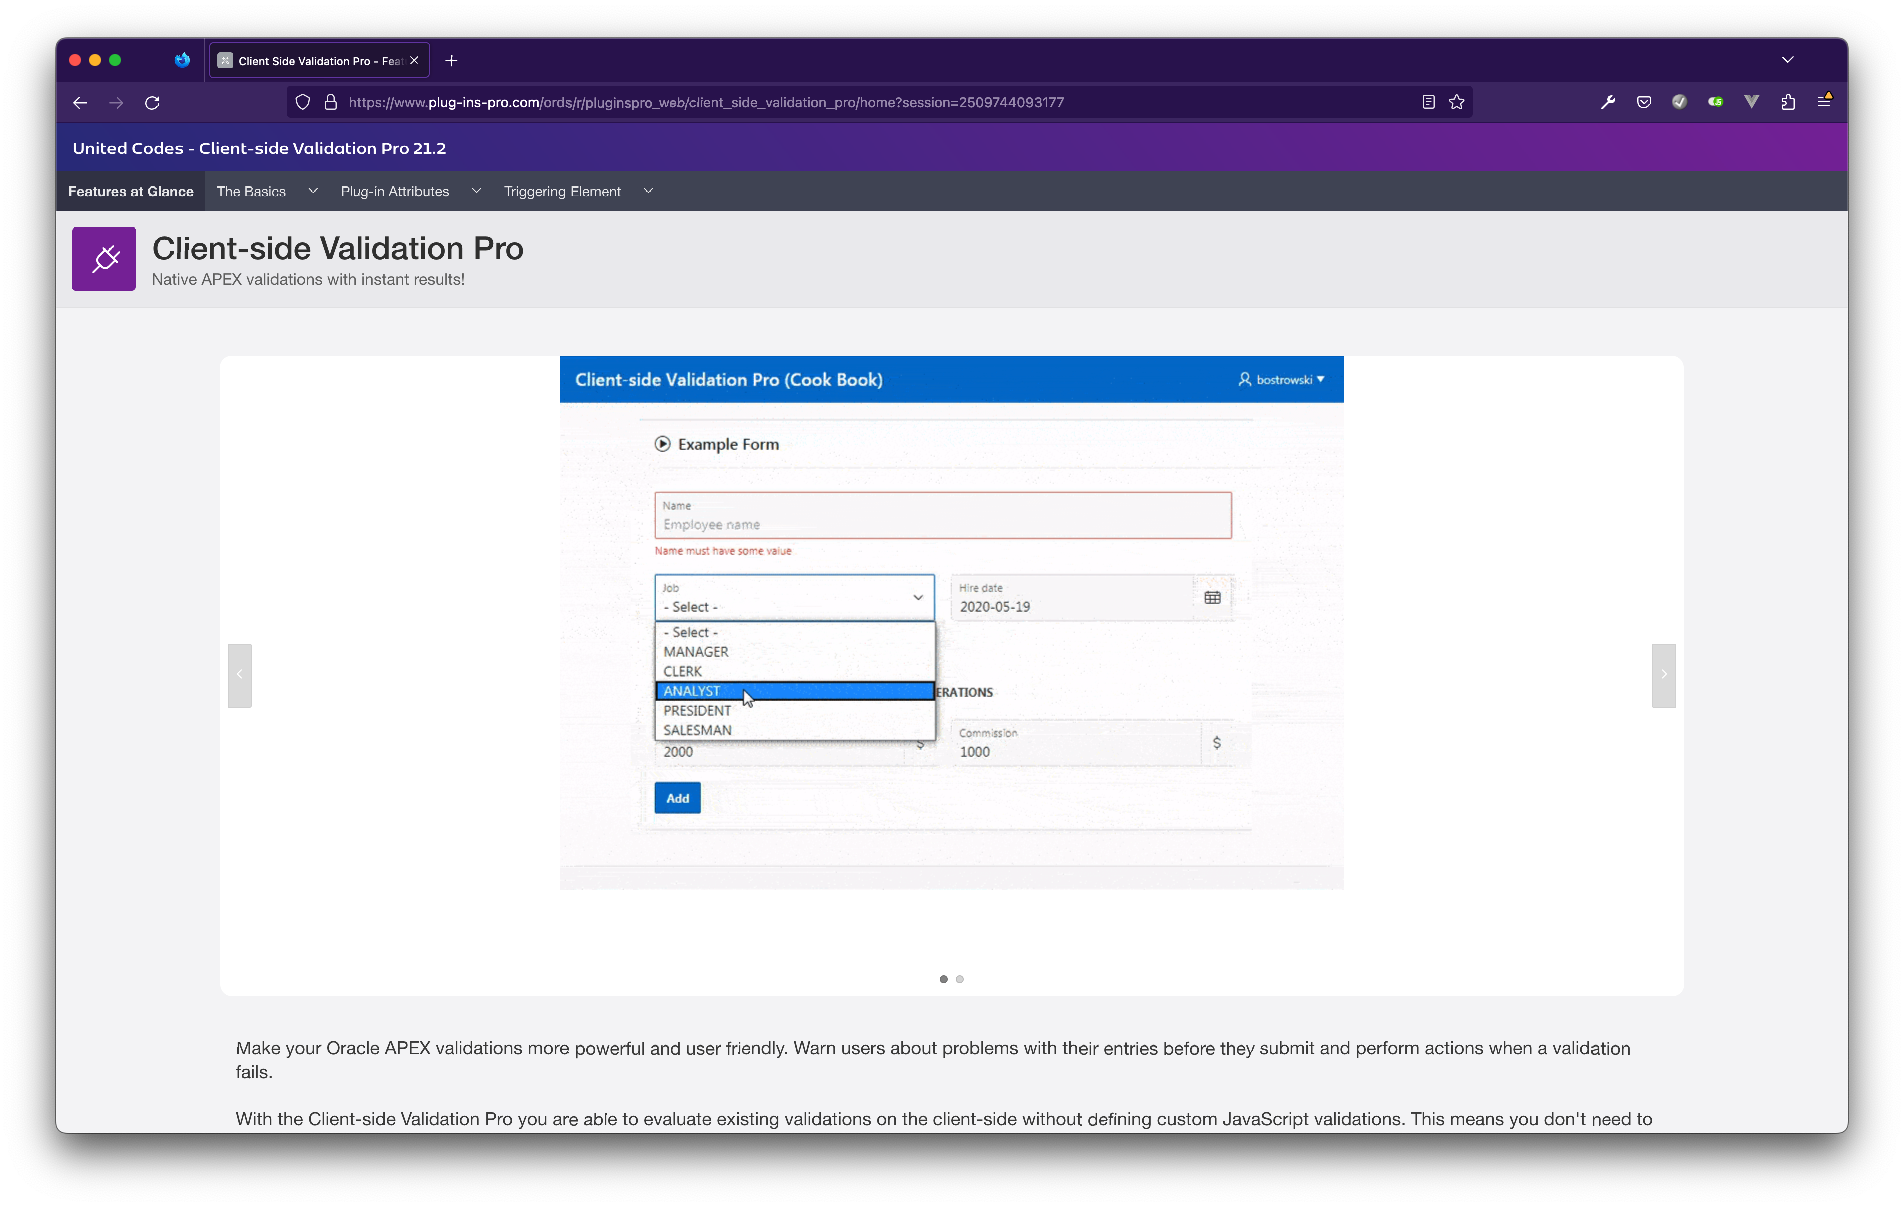Click 'Name must have some value' error
The image size is (1904, 1207).
click(723, 551)
